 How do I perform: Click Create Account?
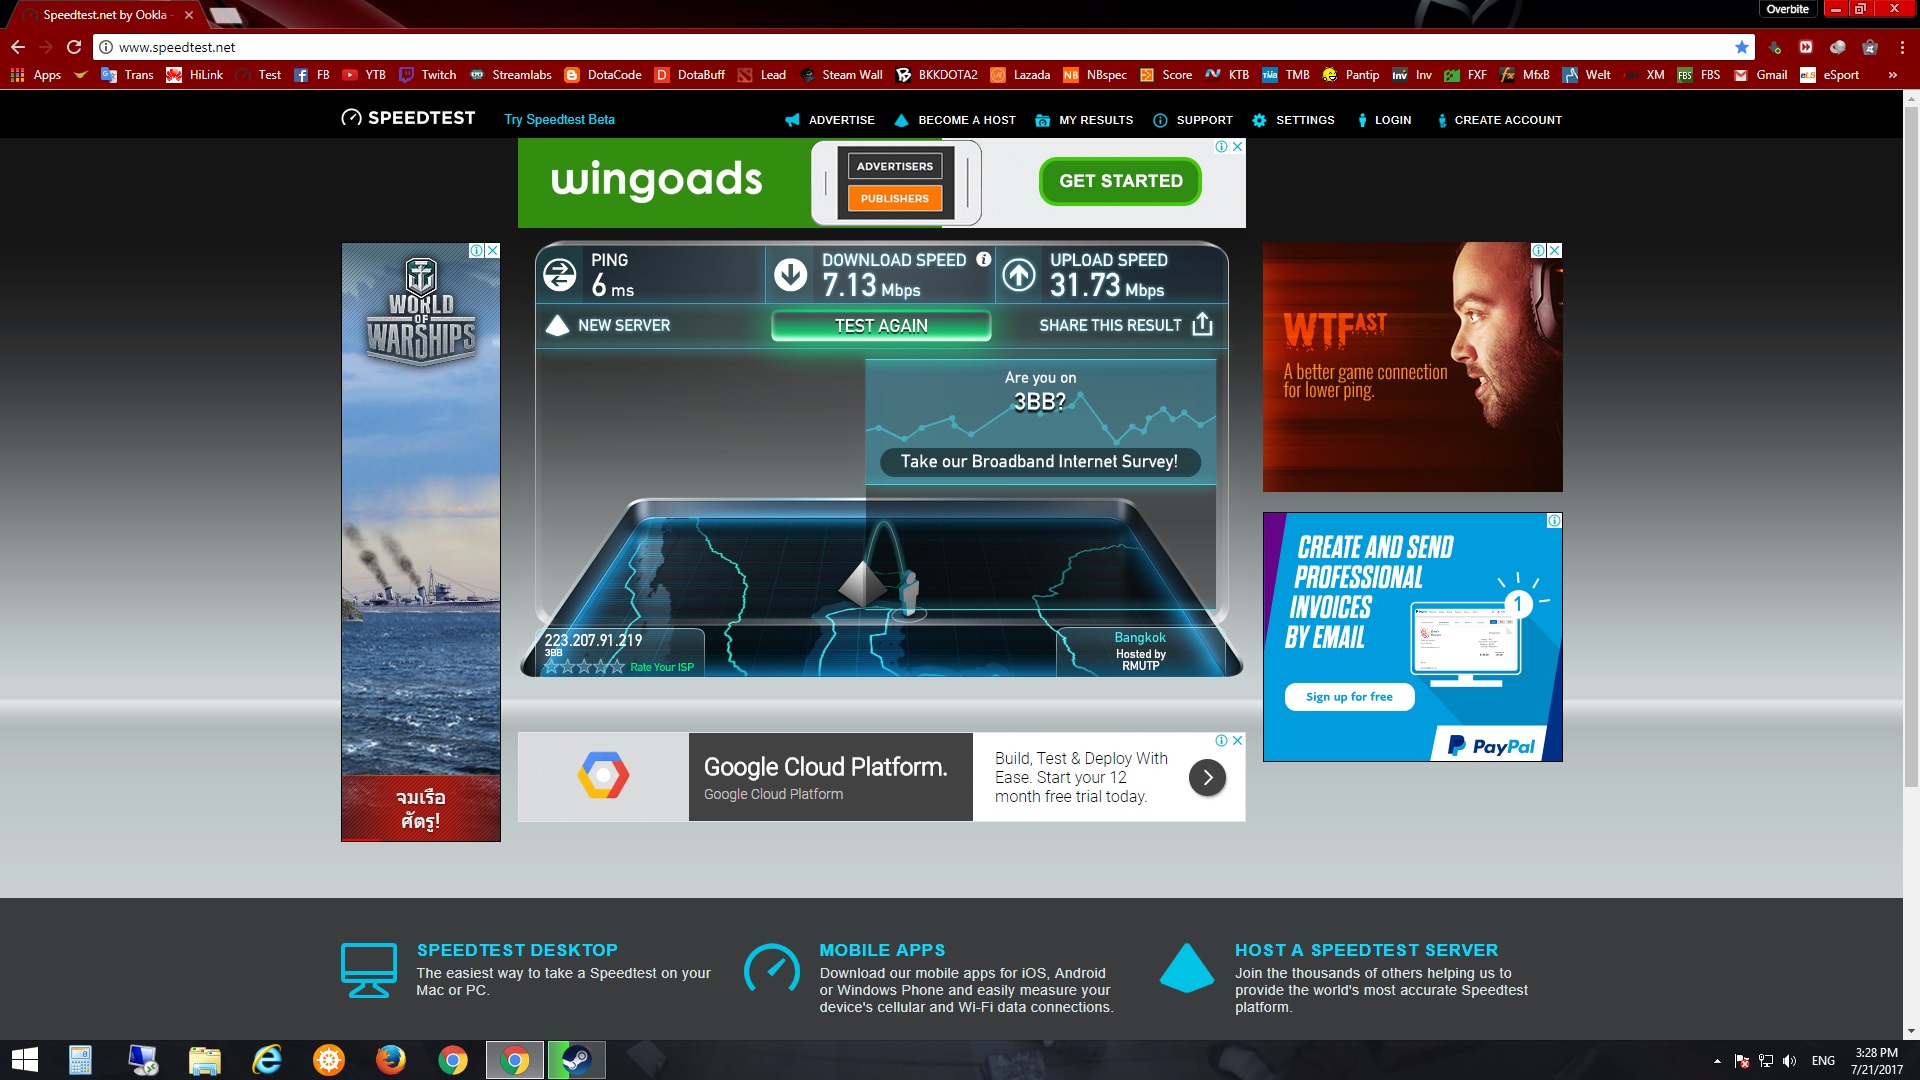point(1498,120)
